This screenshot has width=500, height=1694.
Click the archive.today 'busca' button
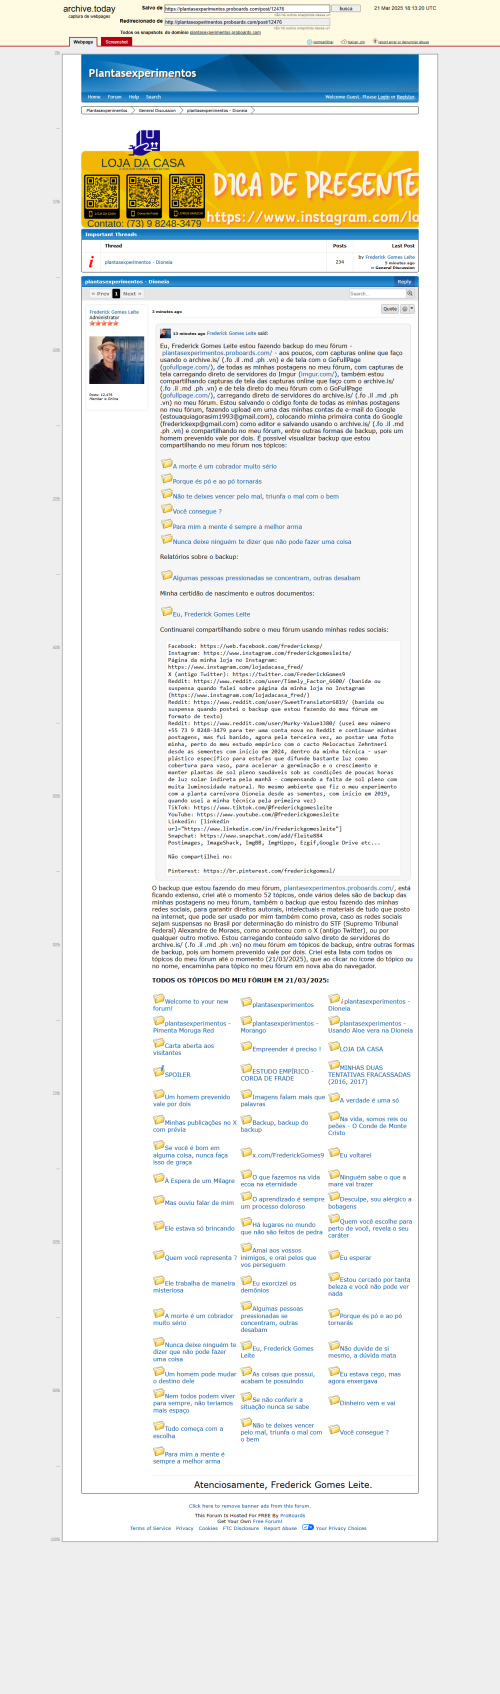pyautogui.click(x=346, y=8)
